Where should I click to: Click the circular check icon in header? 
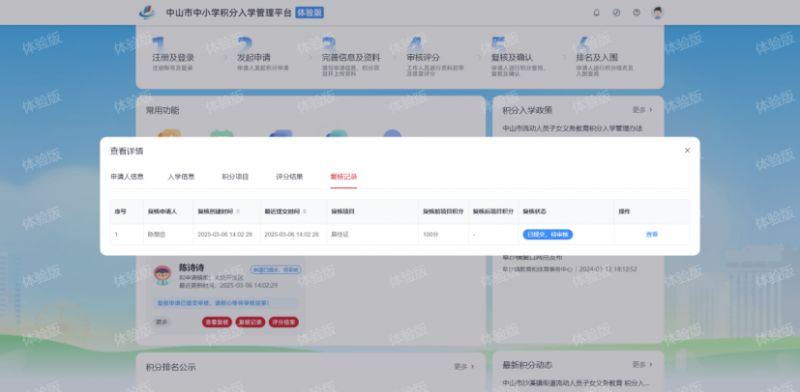pyautogui.click(x=616, y=13)
